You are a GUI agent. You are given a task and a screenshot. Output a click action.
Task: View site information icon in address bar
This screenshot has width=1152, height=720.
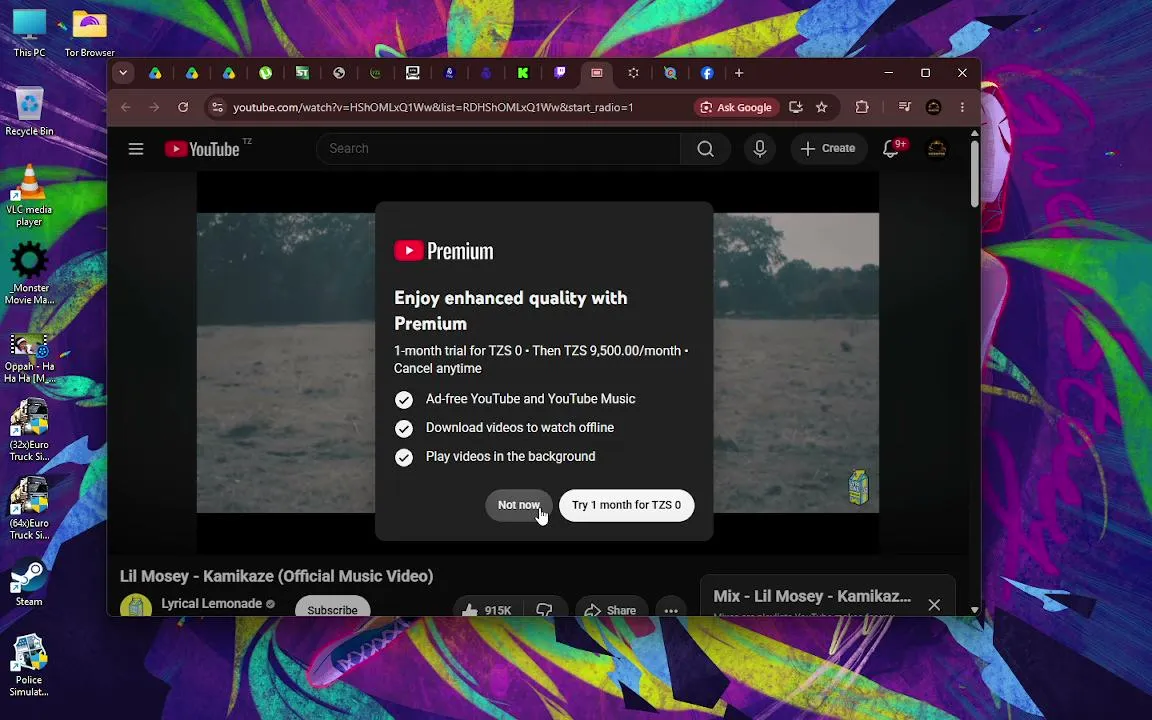click(217, 107)
